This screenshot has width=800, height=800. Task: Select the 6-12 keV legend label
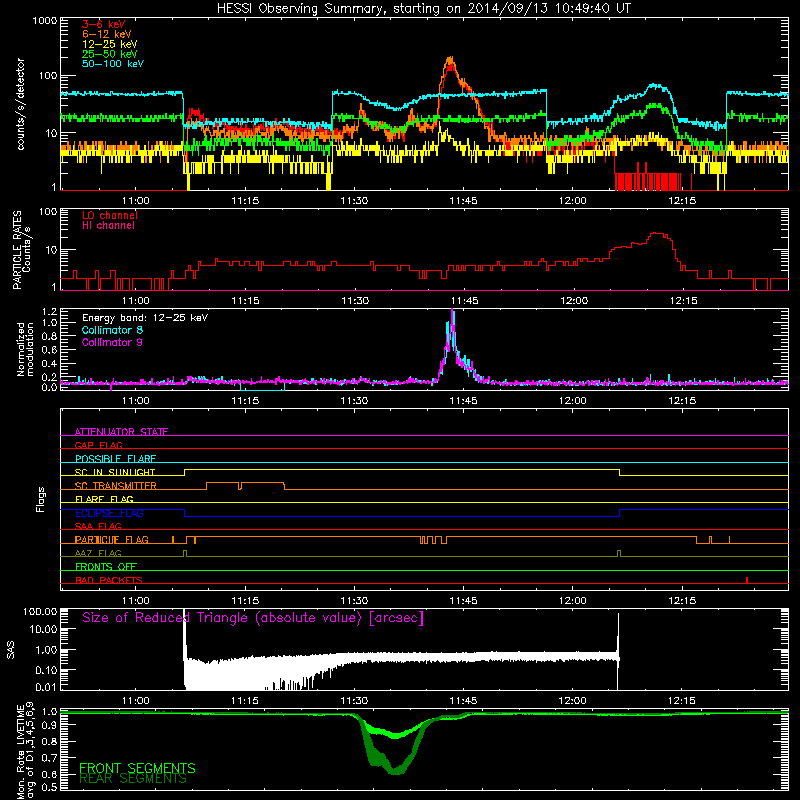107,34
